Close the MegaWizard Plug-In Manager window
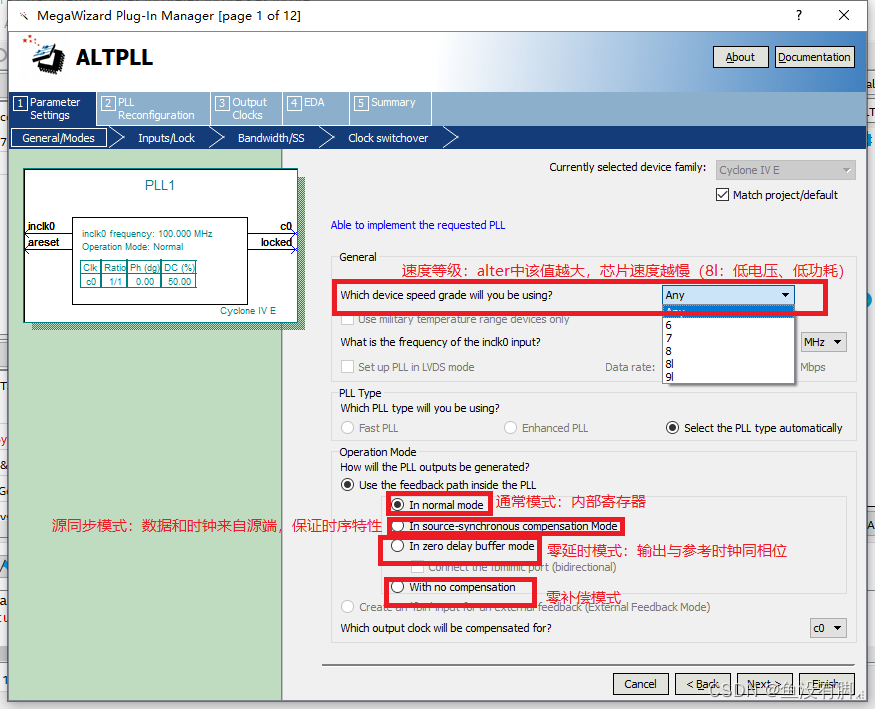 [844, 15]
